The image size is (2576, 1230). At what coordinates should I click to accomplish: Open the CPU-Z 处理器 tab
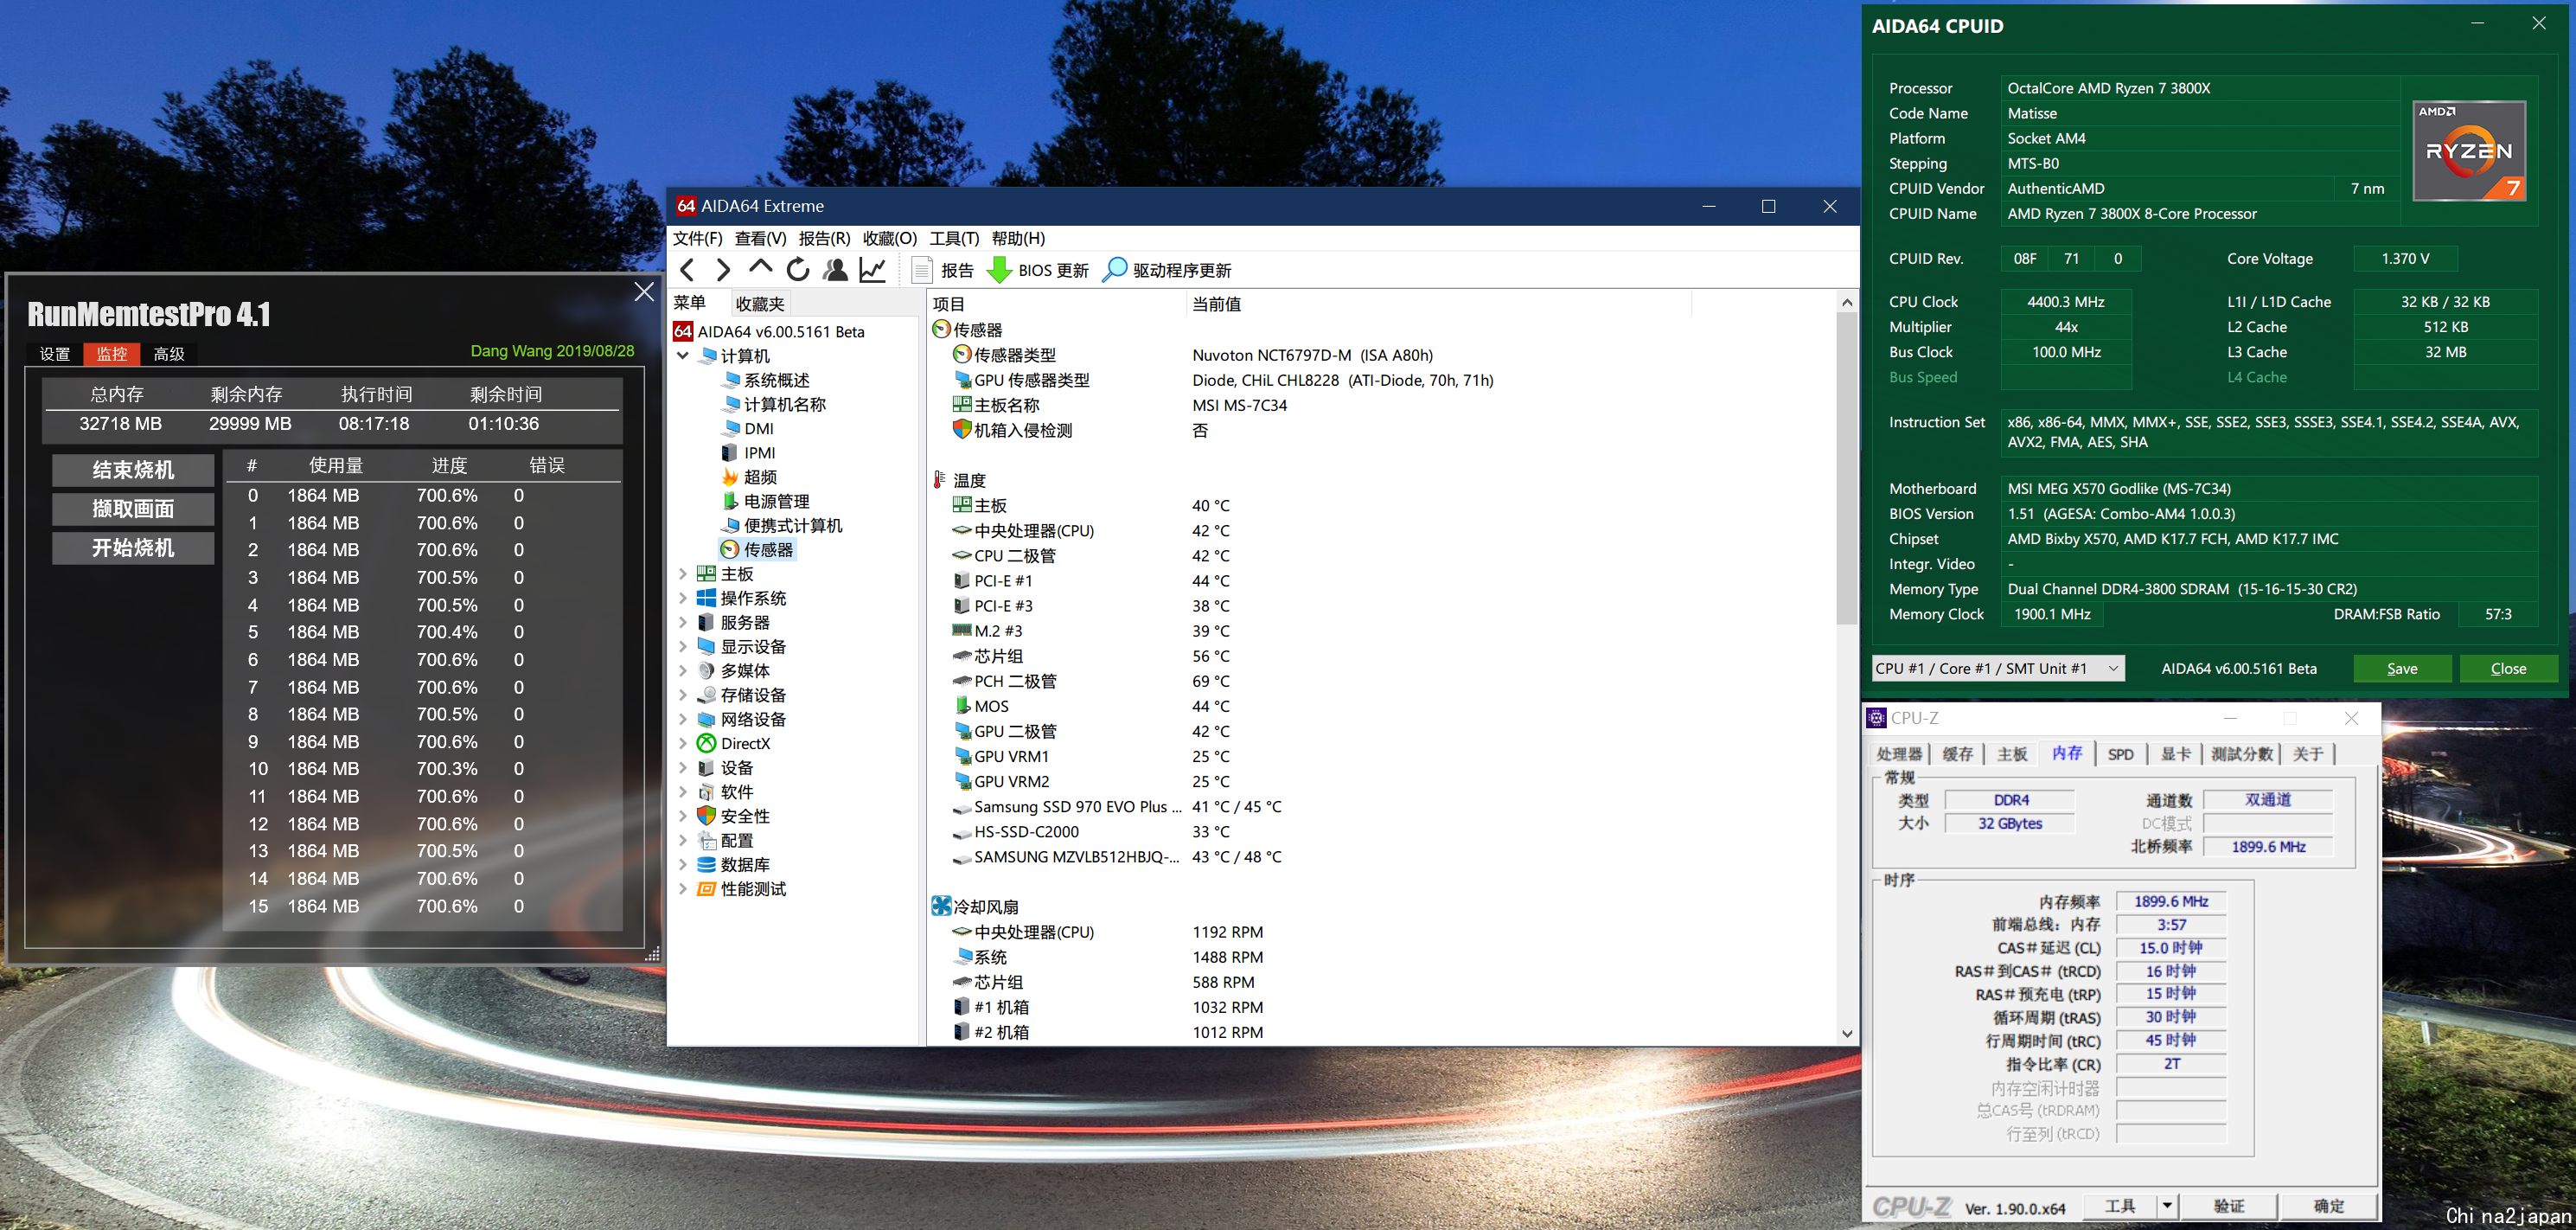(x=1898, y=754)
